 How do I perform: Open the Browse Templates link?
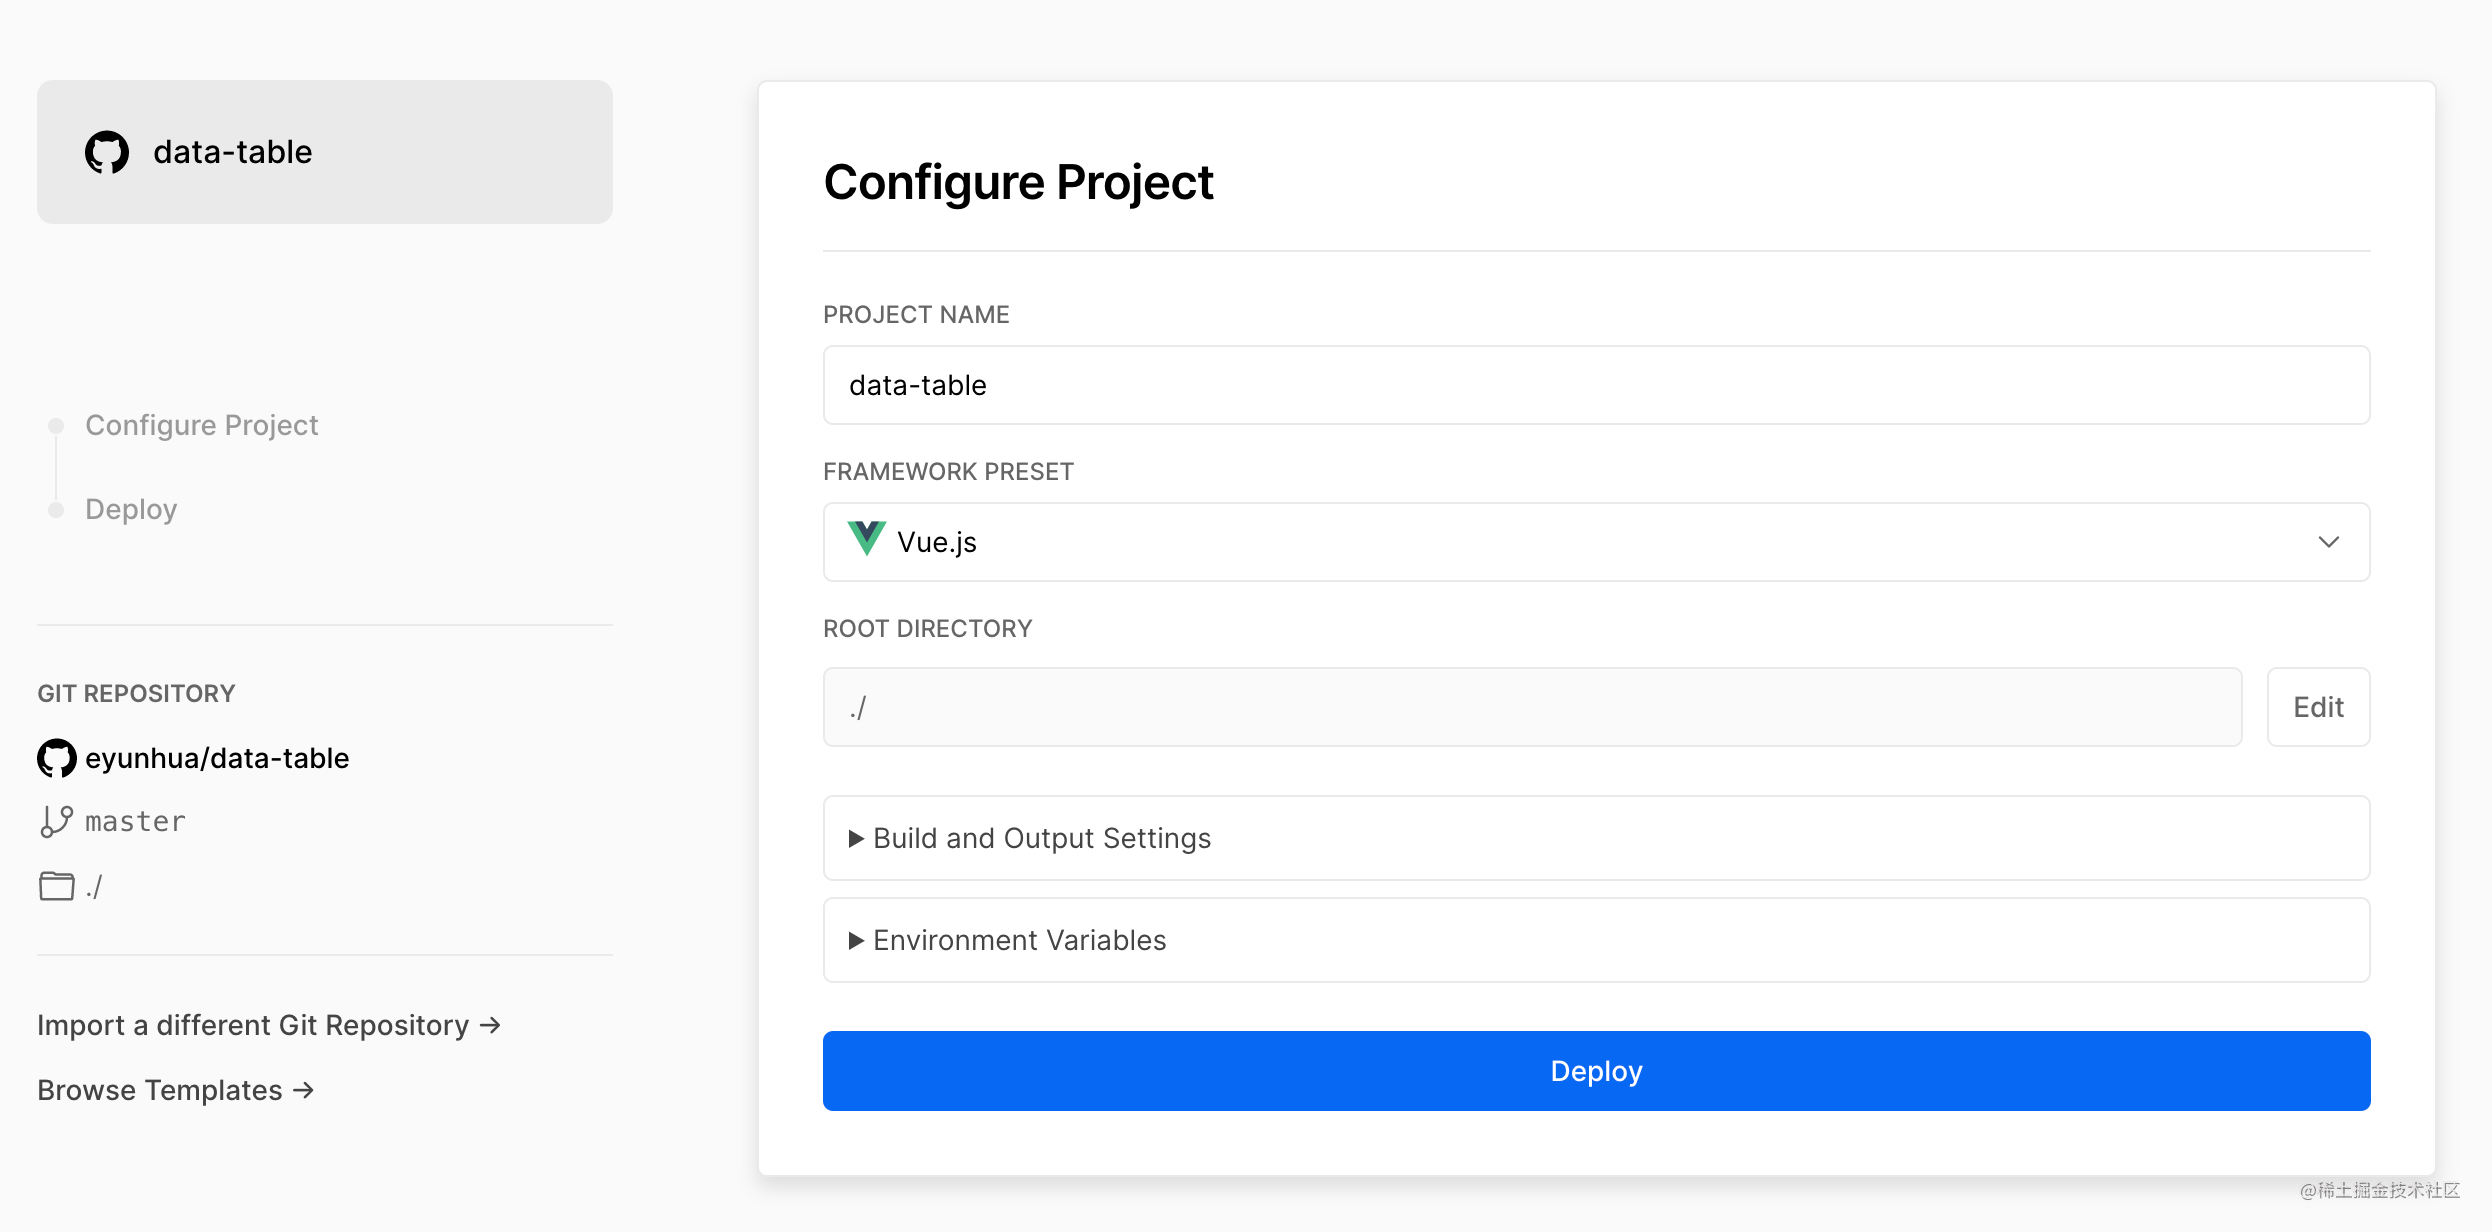160,1090
